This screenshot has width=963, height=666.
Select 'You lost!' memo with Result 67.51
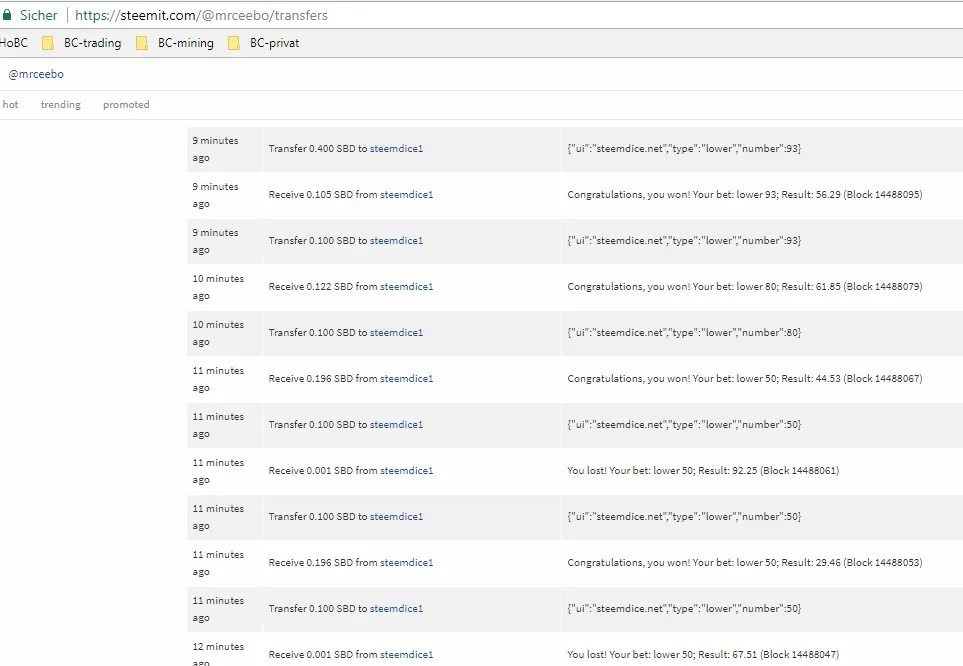point(703,655)
